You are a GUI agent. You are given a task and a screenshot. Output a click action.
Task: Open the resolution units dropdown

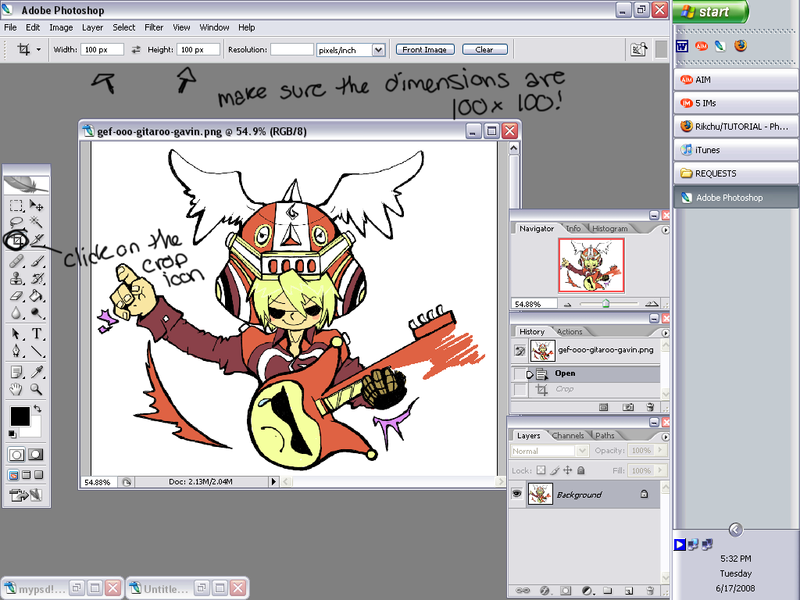(378, 50)
